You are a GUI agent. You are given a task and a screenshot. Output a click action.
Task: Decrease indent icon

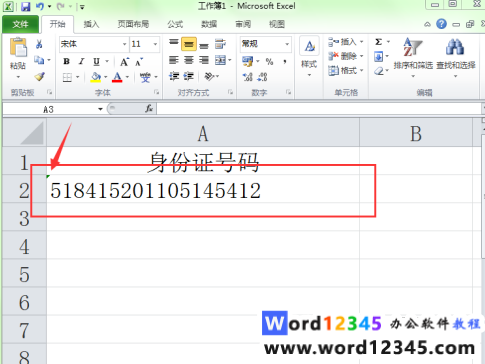coord(174,77)
